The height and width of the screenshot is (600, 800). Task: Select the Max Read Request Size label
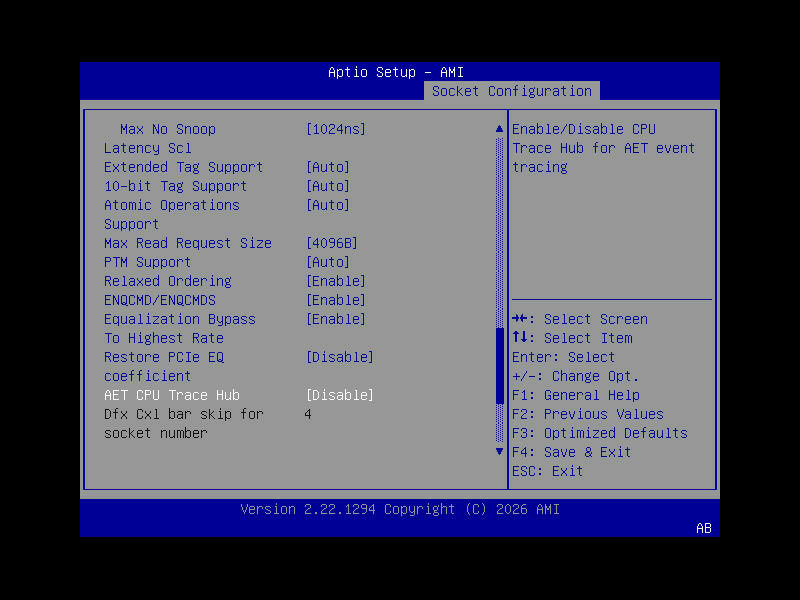pyautogui.click(x=188, y=243)
